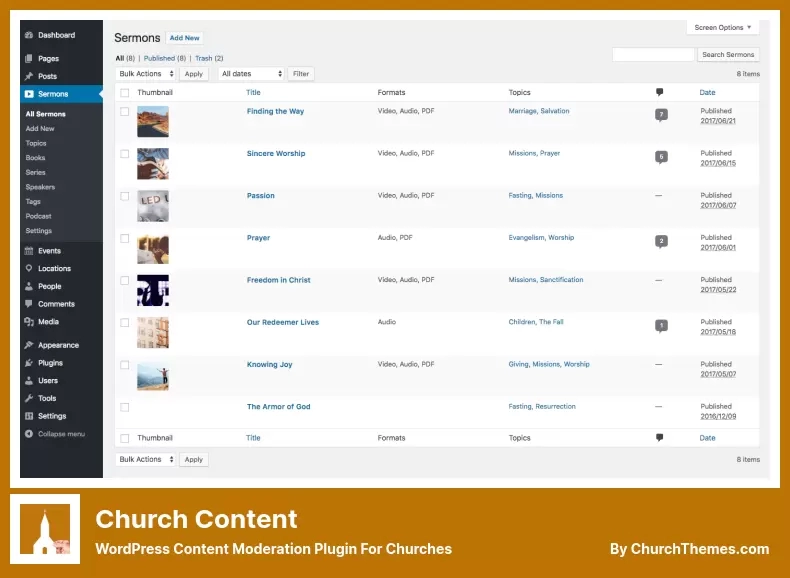
Task: Click the Dashboard gauge icon in sidebar
Action: tap(29, 35)
